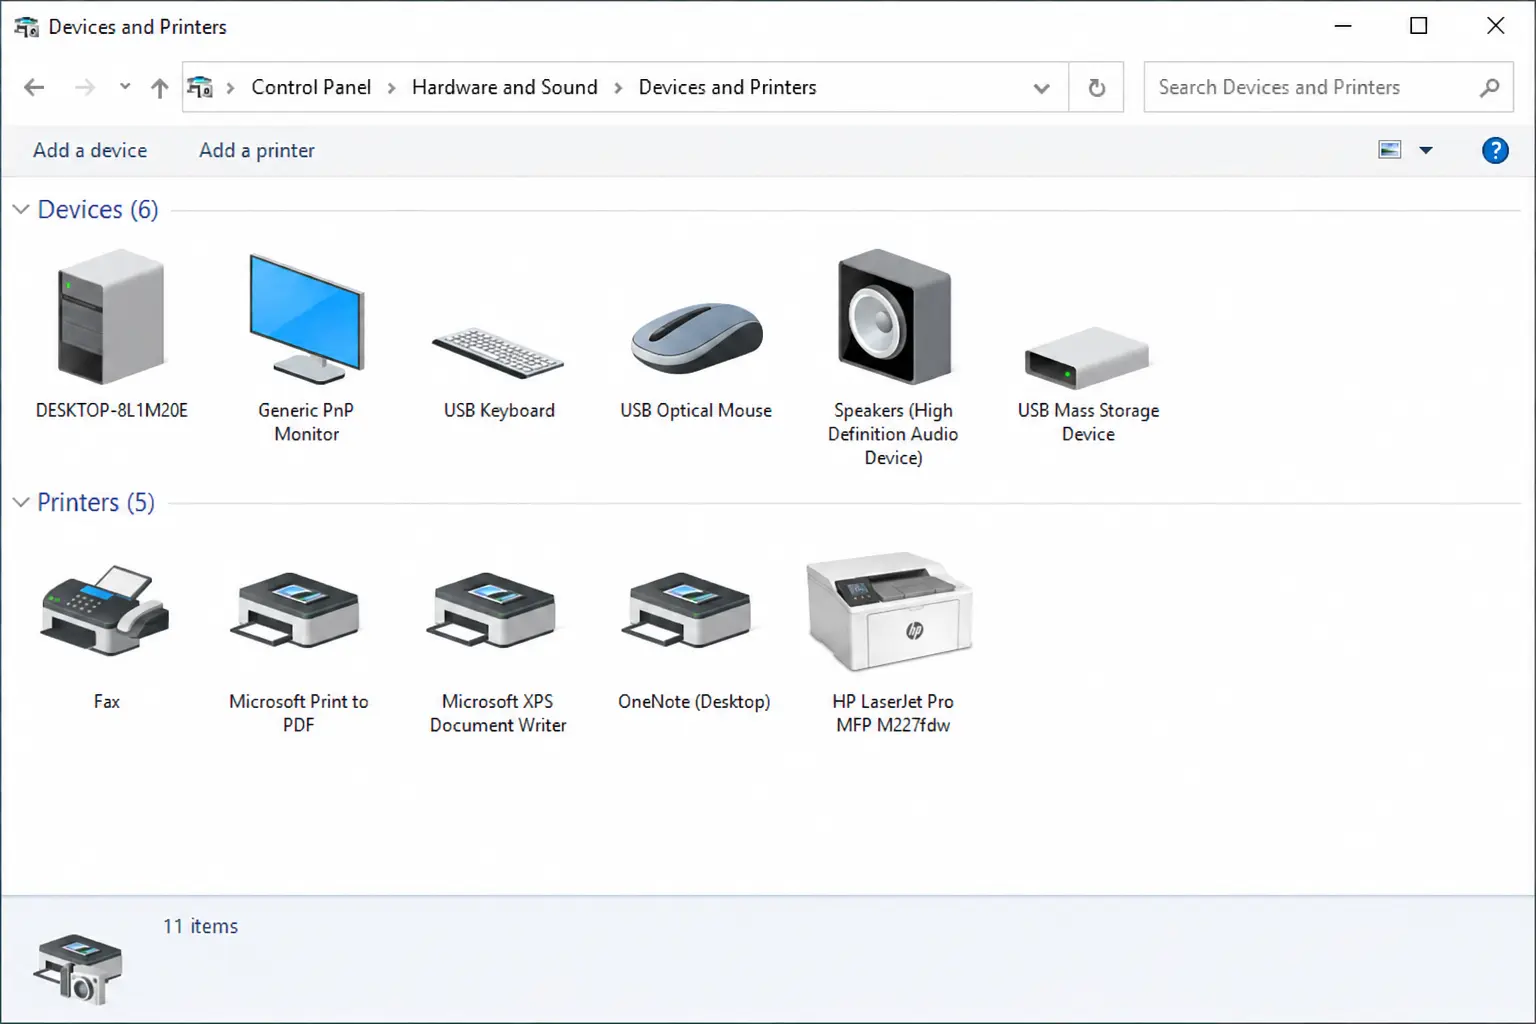
Task: Click the location icon in address bar
Action: click(200, 87)
